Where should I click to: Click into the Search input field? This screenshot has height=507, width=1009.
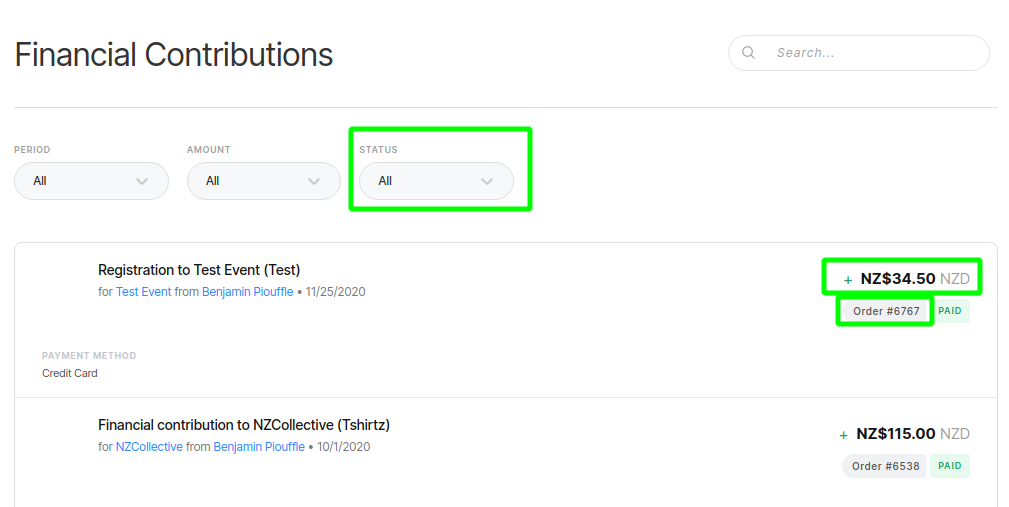(x=858, y=53)
